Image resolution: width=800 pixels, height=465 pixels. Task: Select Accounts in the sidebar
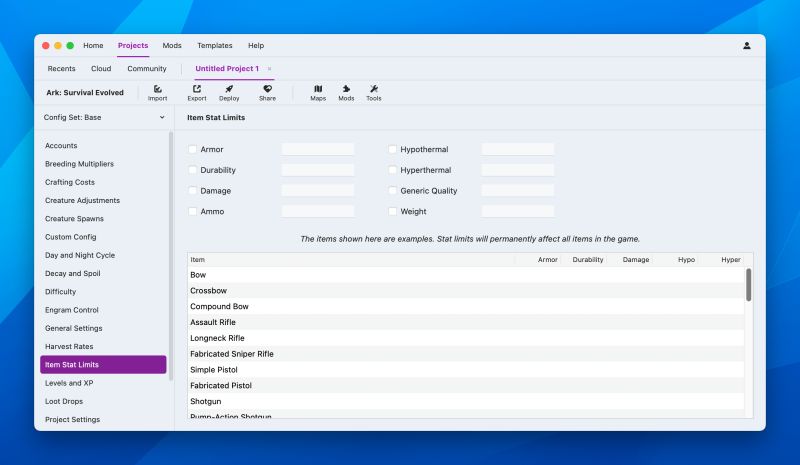(x=103, y=145)
